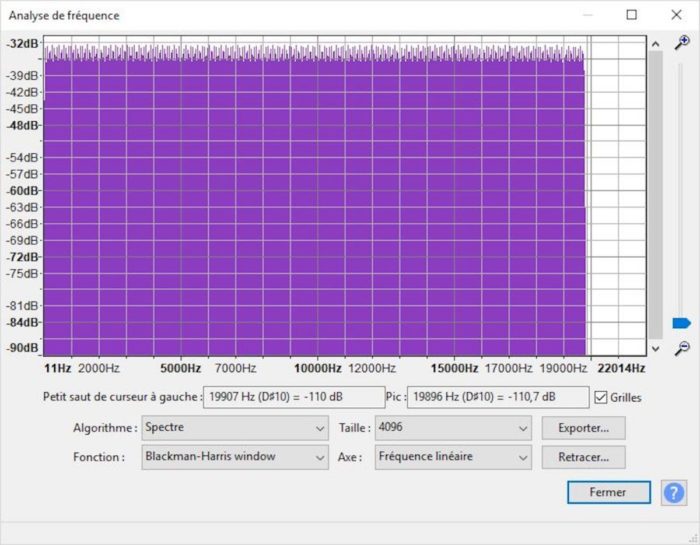
Task: Click the Retracer... button
Action: [583, 457]
